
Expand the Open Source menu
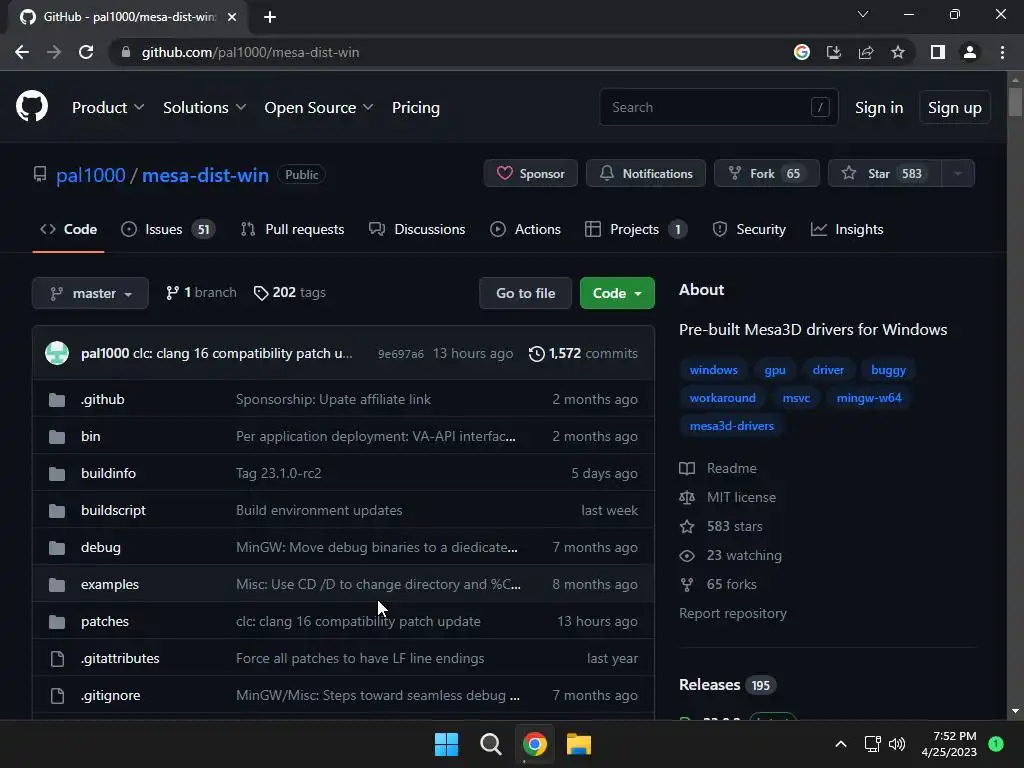click(x=319, y=108)
